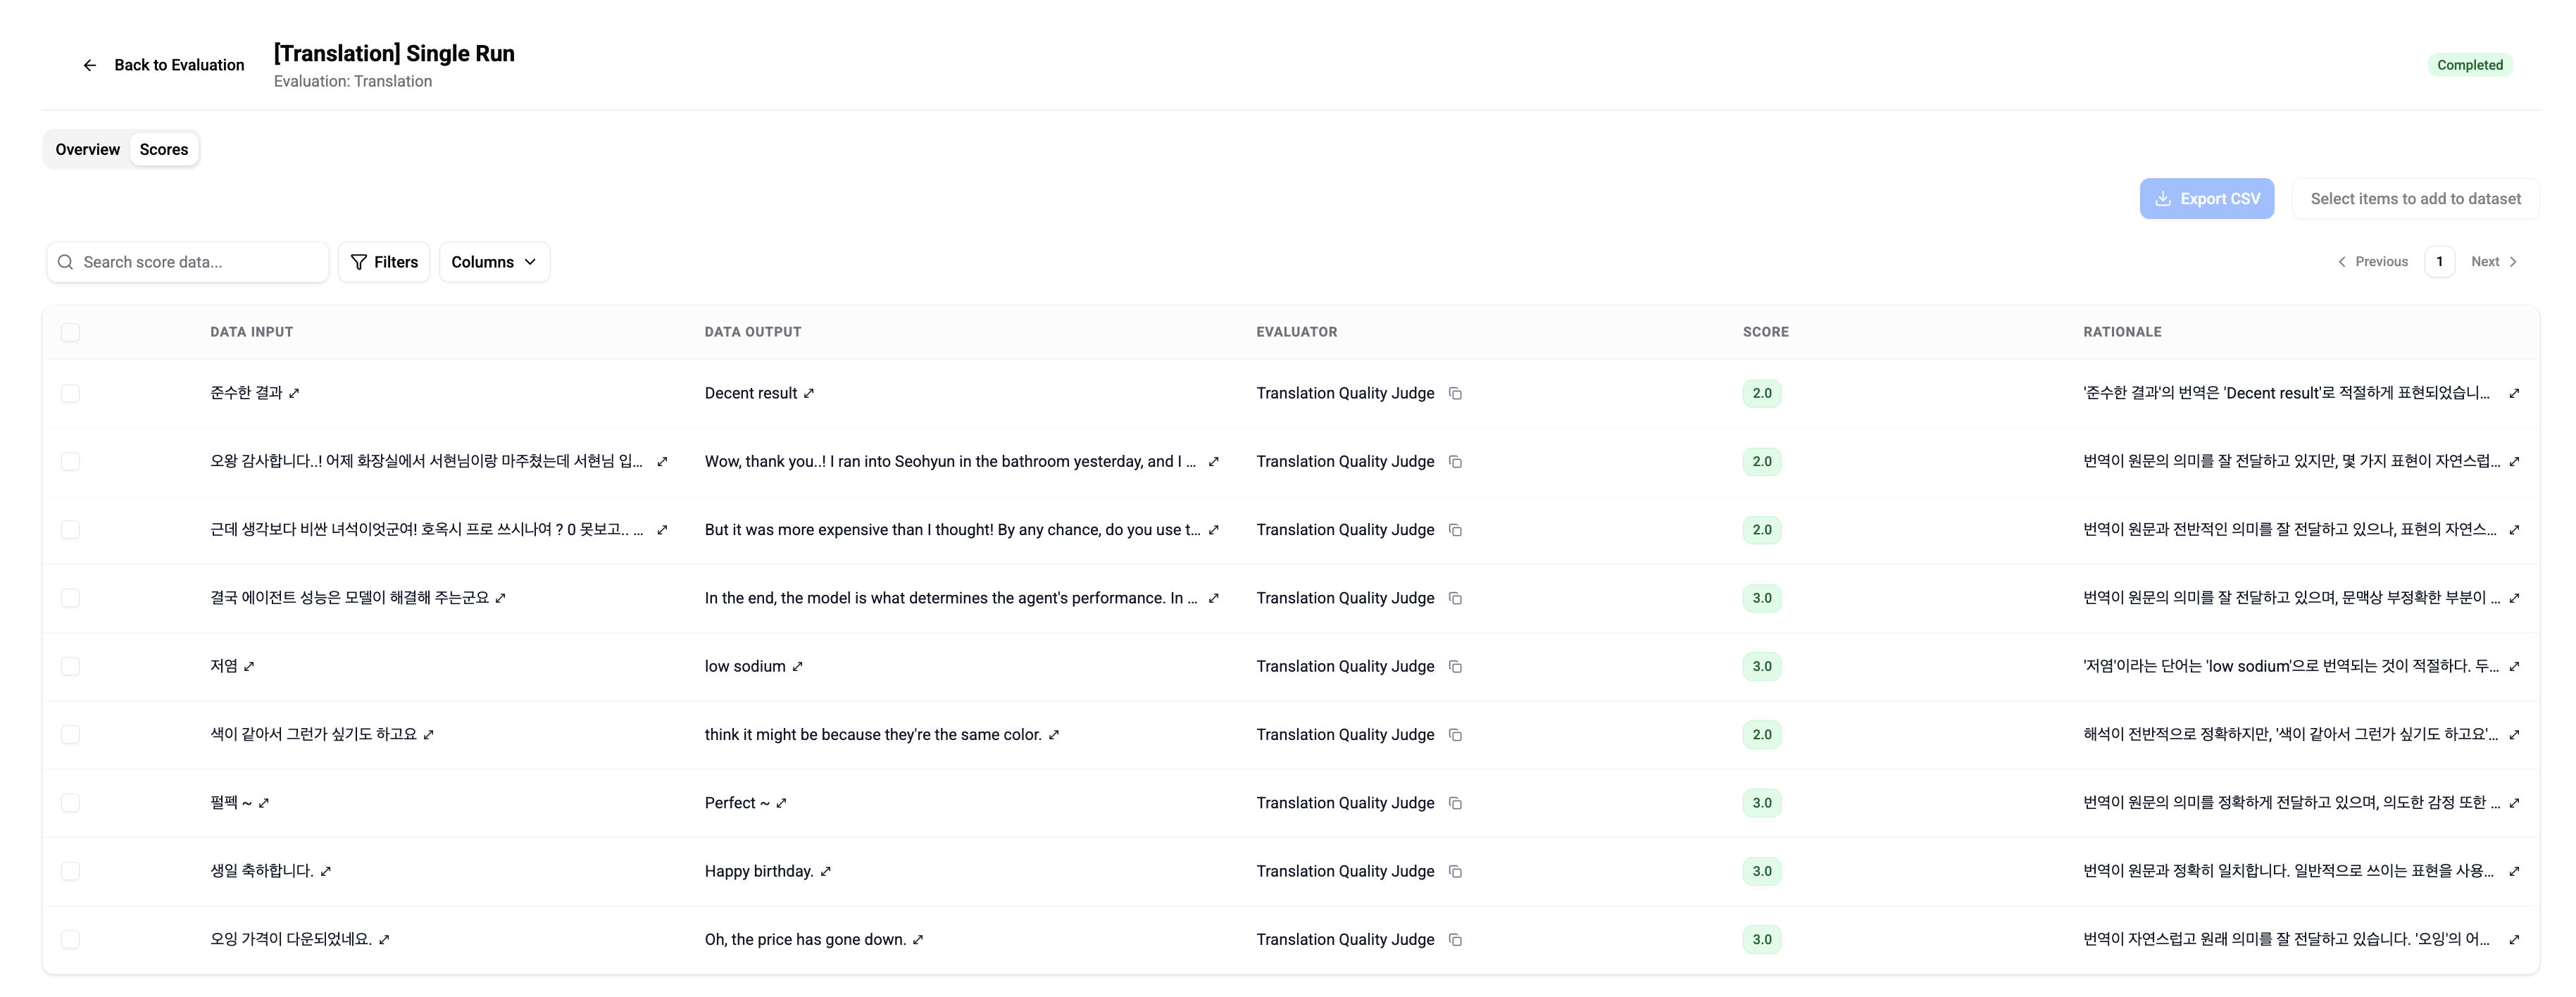
Task: Select page number 1
Action: [x=2439, y=262]
